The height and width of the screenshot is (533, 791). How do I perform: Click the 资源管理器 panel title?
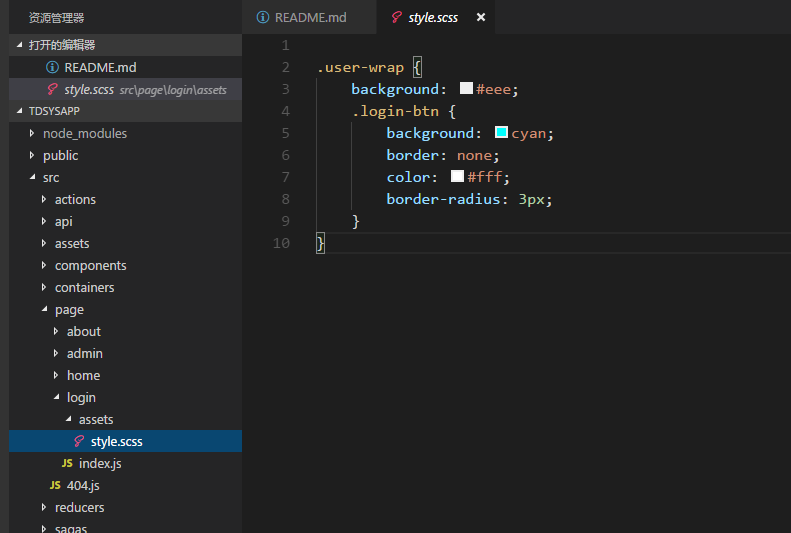coord(56,18)
